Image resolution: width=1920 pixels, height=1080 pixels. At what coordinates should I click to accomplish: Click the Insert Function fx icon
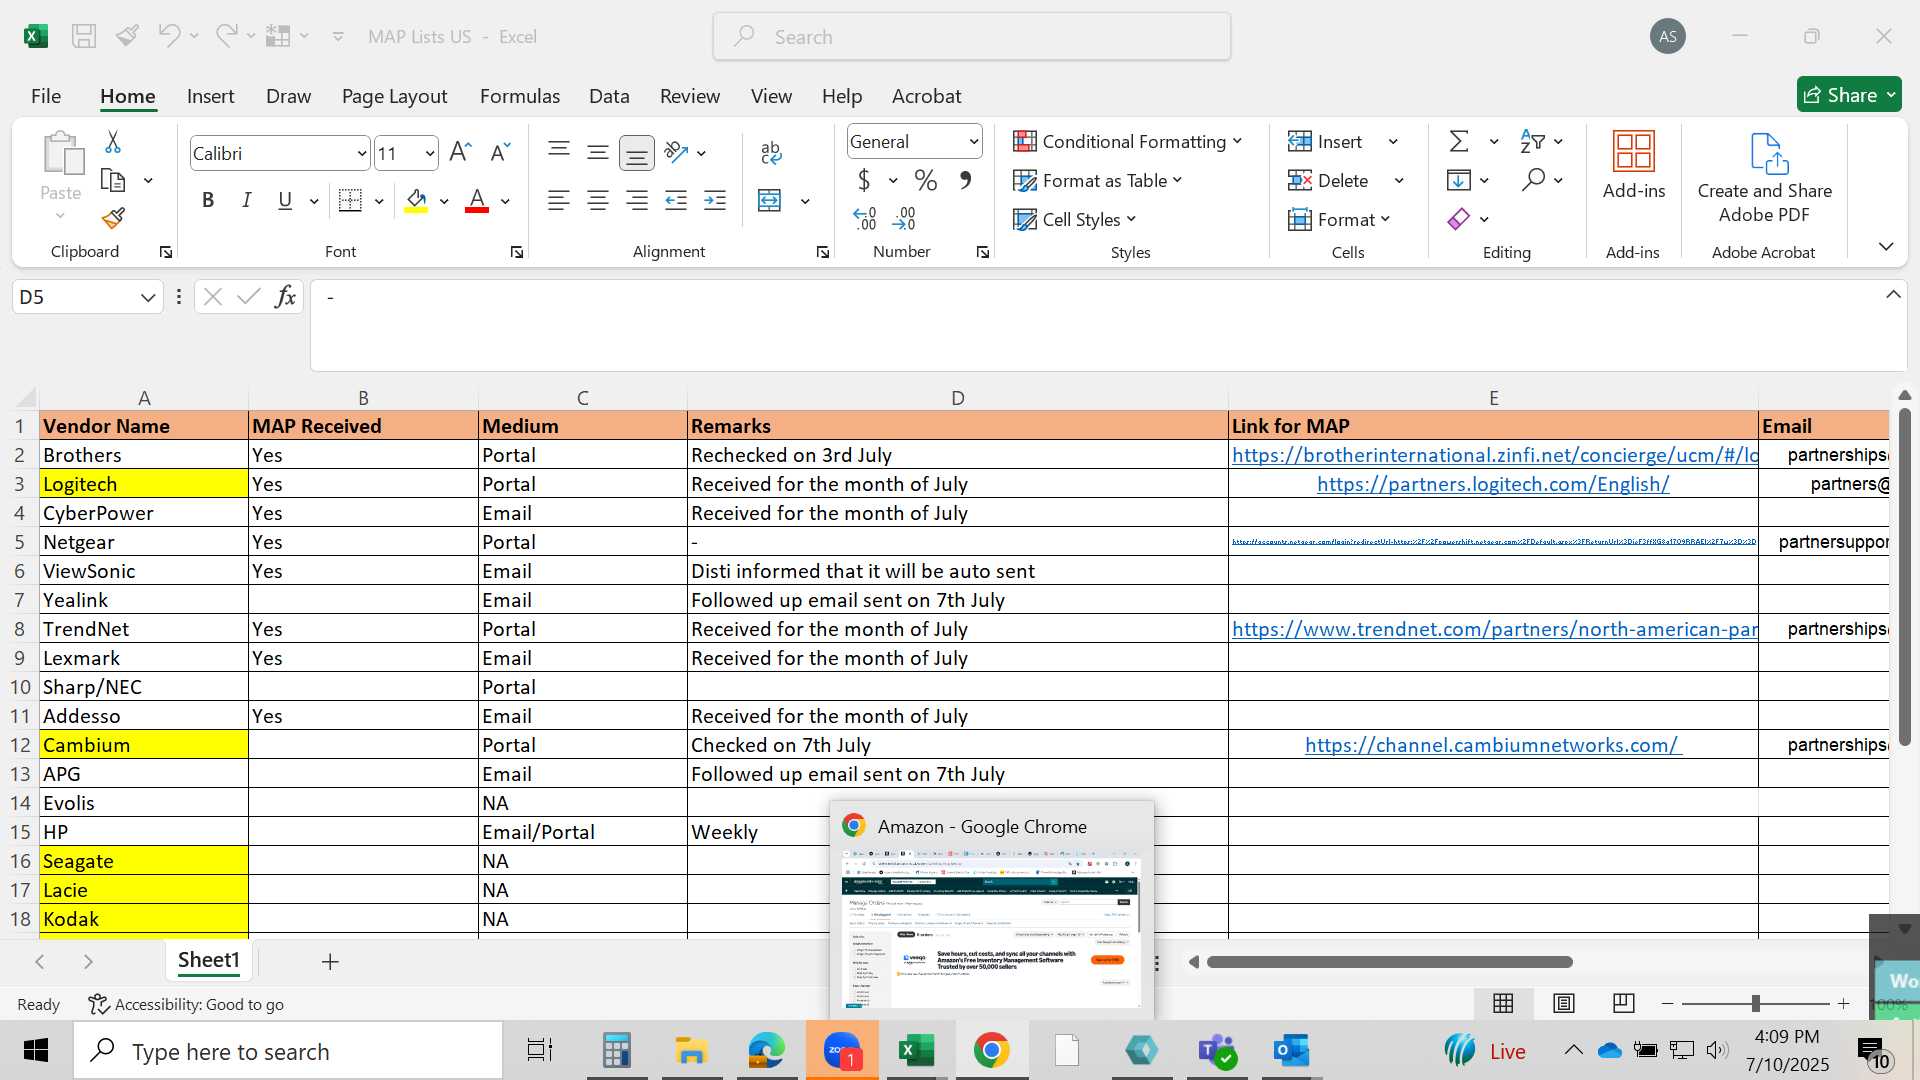pyautogui.click(x=285, y=297)
